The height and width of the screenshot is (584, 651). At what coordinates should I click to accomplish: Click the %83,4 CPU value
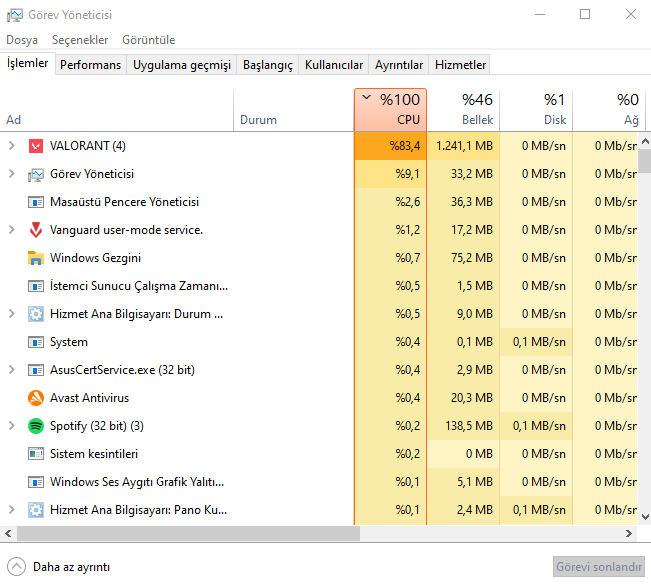coord(404,146)
